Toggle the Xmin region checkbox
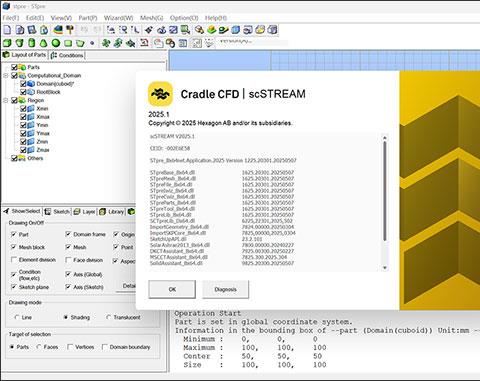Viewport: 480px width, 381px height. pos(23,109)
